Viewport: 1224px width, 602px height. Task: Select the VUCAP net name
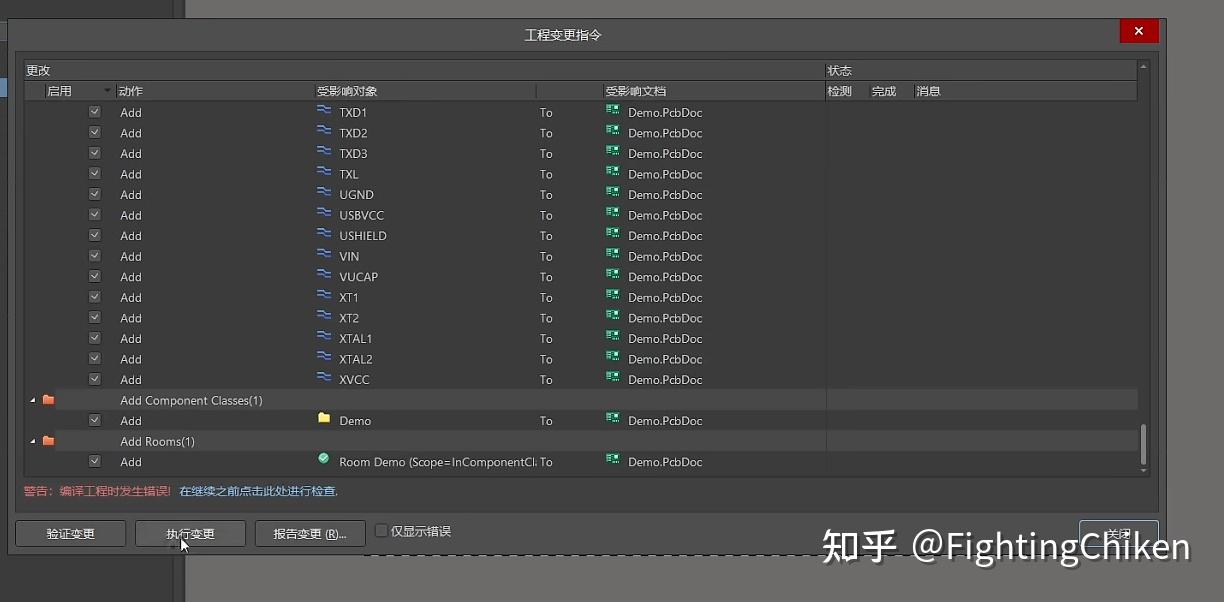pyautogui.click(x=359, y=277)
